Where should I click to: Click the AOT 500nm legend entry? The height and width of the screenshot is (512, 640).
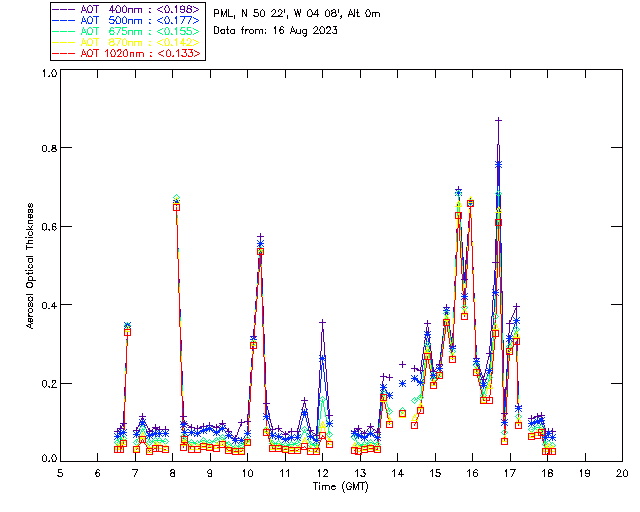[127, 20]
